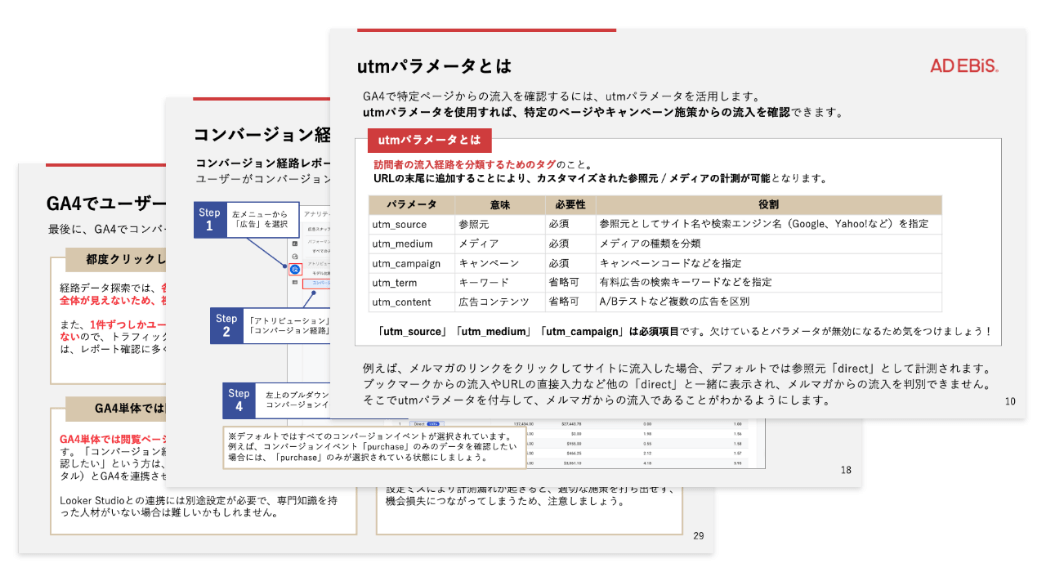Select the front slide heading 'utmパラメータとは'
The image size is (1046, 588).
(x=434, y=66)
